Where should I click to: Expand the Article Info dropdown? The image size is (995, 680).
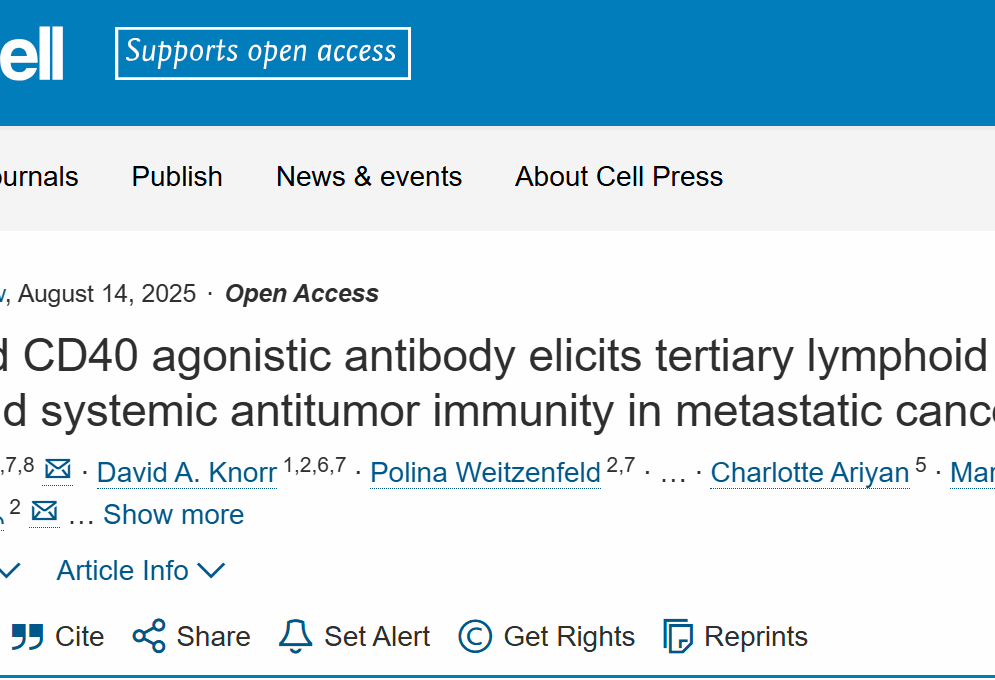(x=141, y=570)
